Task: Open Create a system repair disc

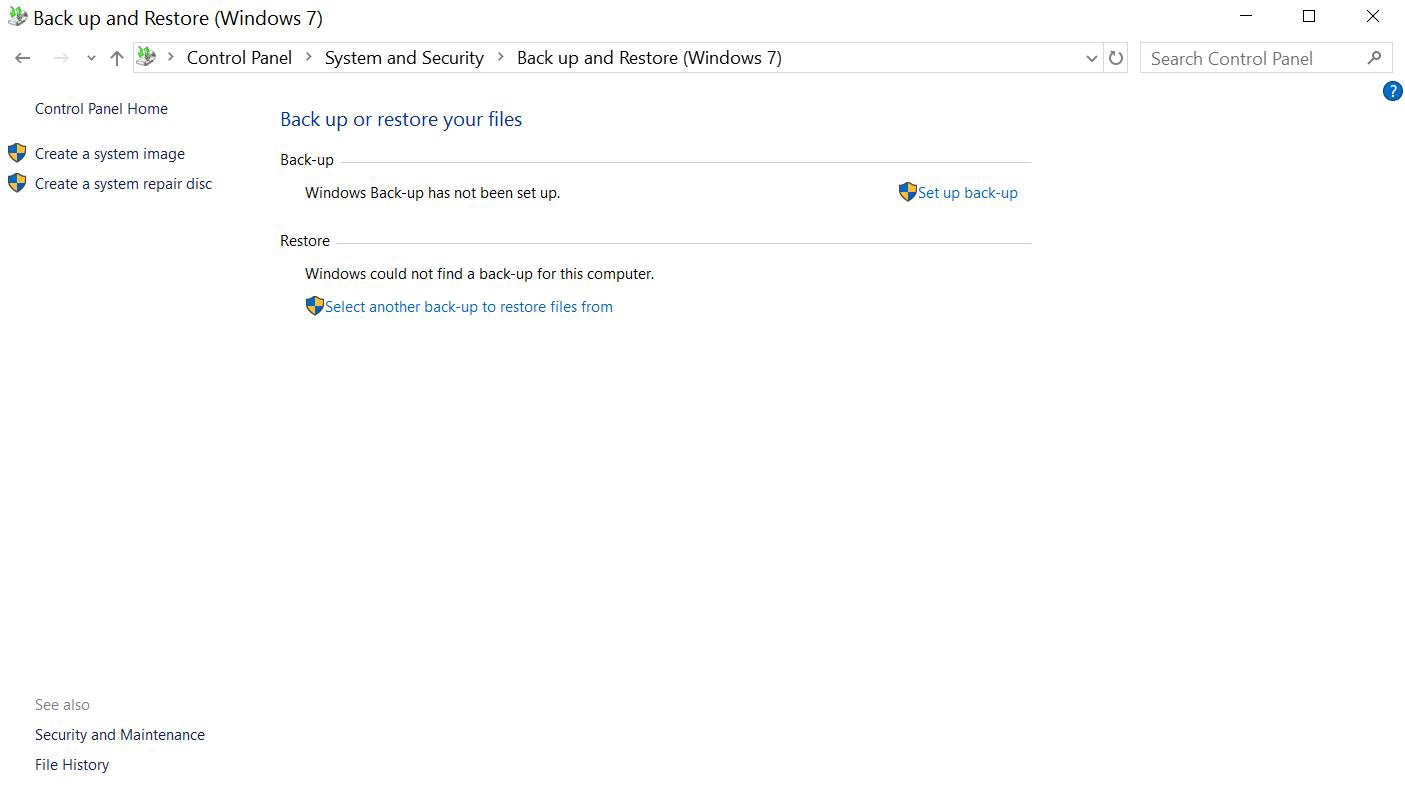Action: click(x=123, y=184)
